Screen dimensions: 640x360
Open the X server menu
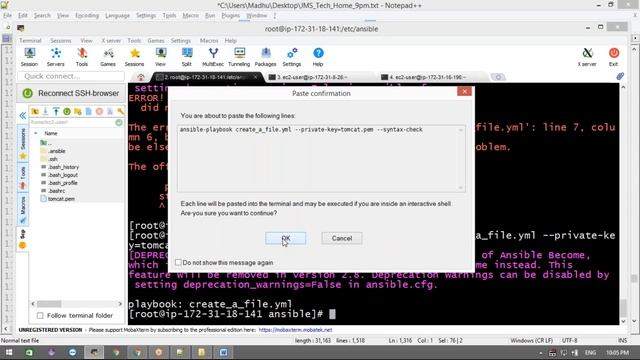pyautogui.click(x=111, y=41)
